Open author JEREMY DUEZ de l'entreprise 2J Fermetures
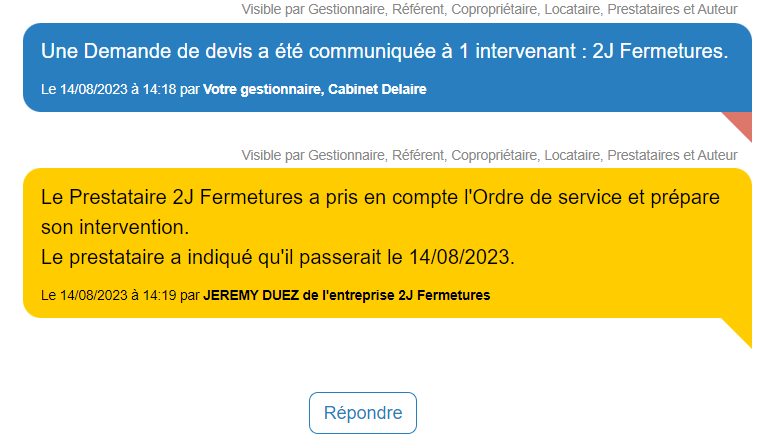This screenshot has width=778, height=445. tap(346, 295)
